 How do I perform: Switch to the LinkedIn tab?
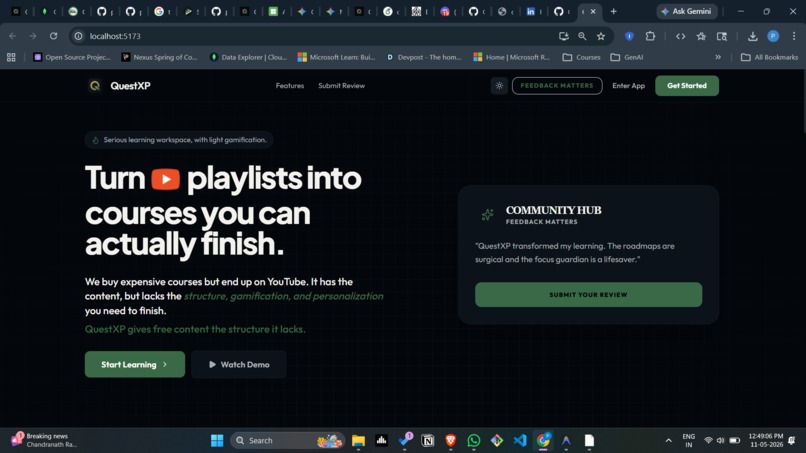point(530,11)
